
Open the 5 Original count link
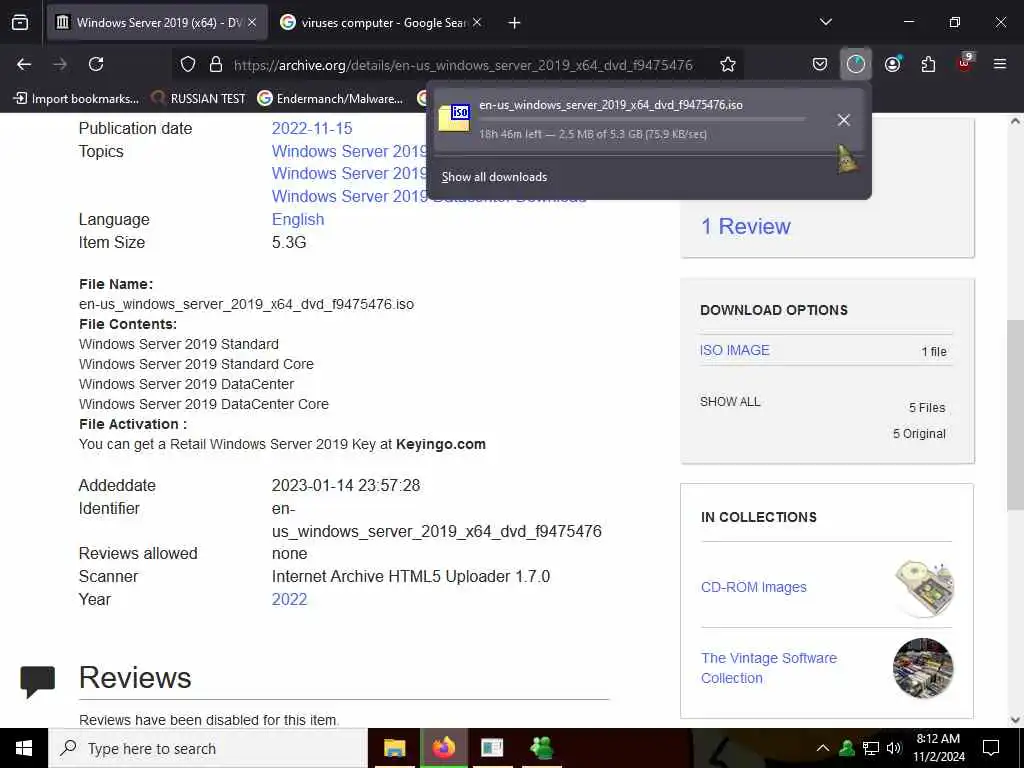click(x=920, y=434)
